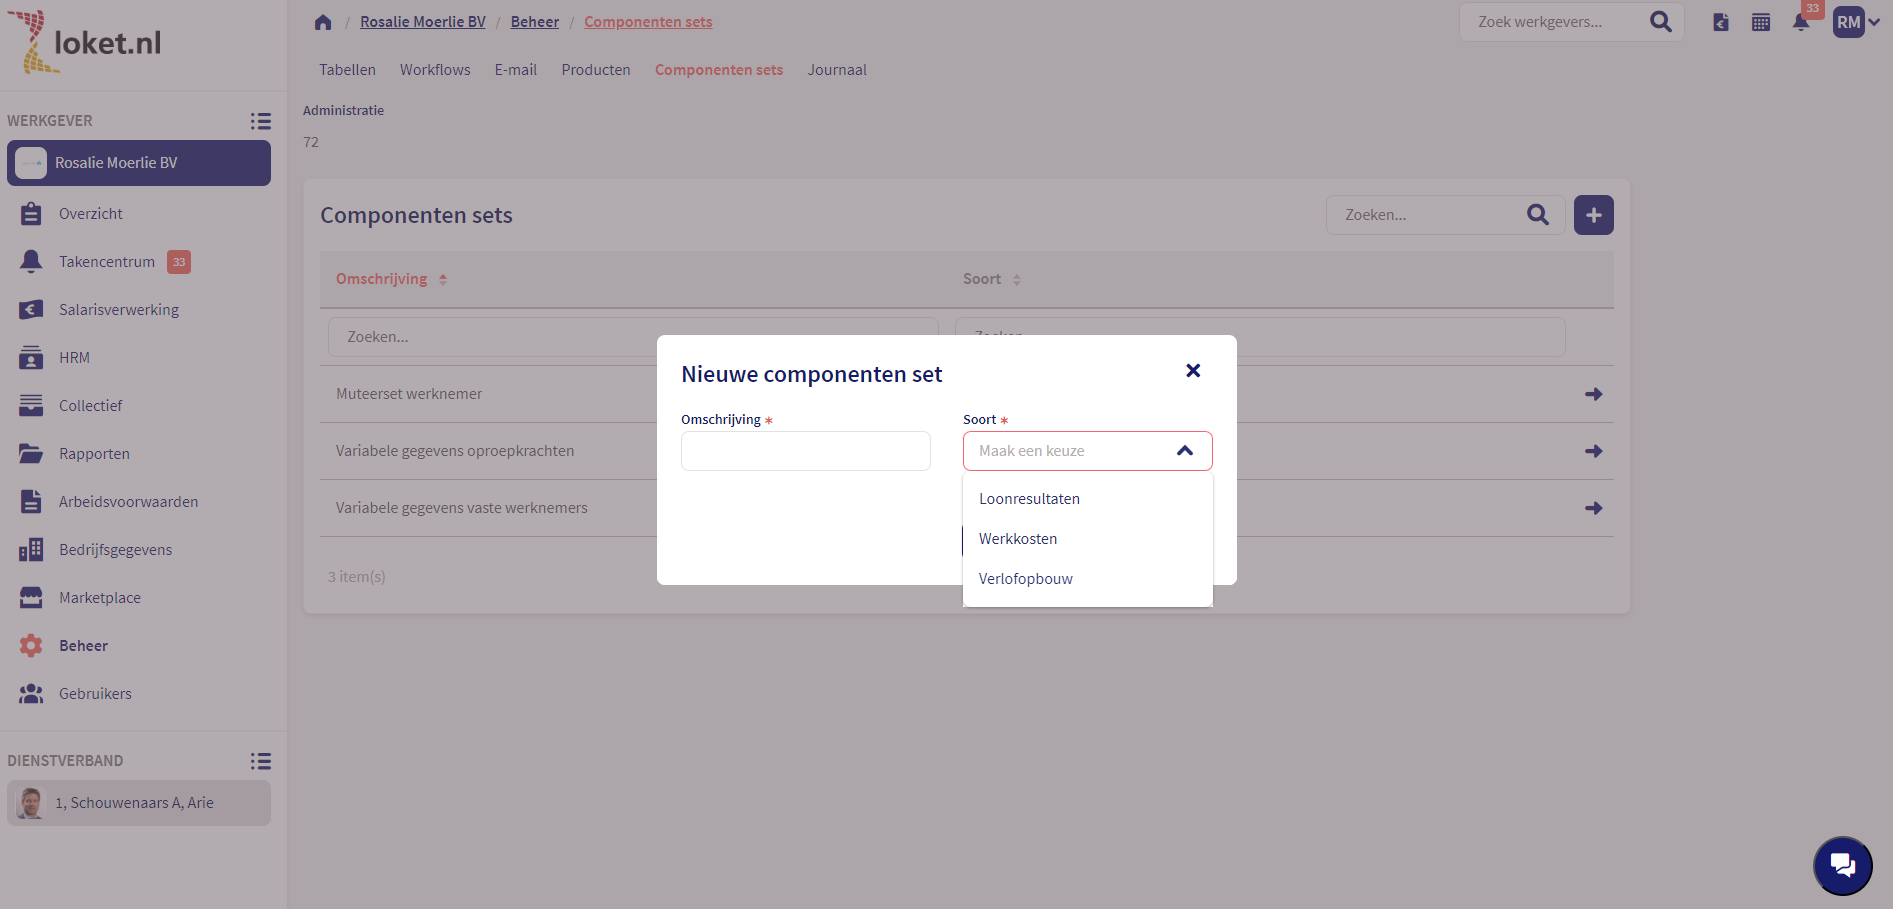The height and width of the screenshot is (909, 1893).
Task: Click the magnifier in Zoek werkgevers
Action: 1660,22
